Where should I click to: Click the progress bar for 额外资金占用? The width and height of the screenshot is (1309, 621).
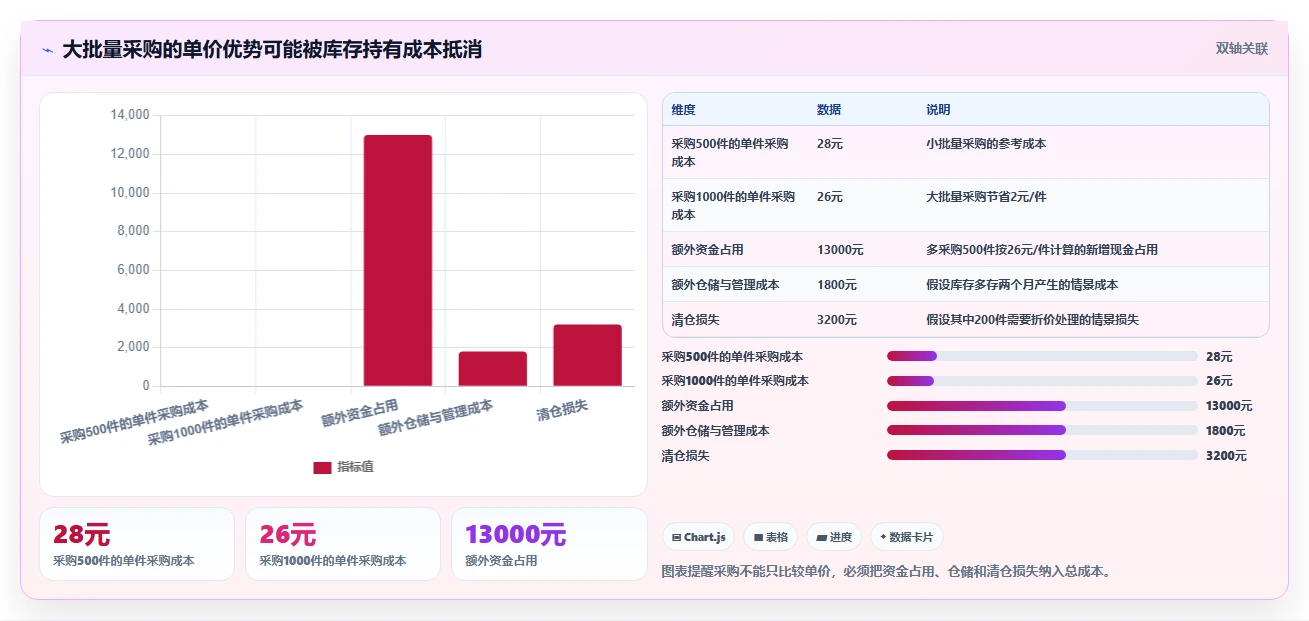[x=1042, y=406]
